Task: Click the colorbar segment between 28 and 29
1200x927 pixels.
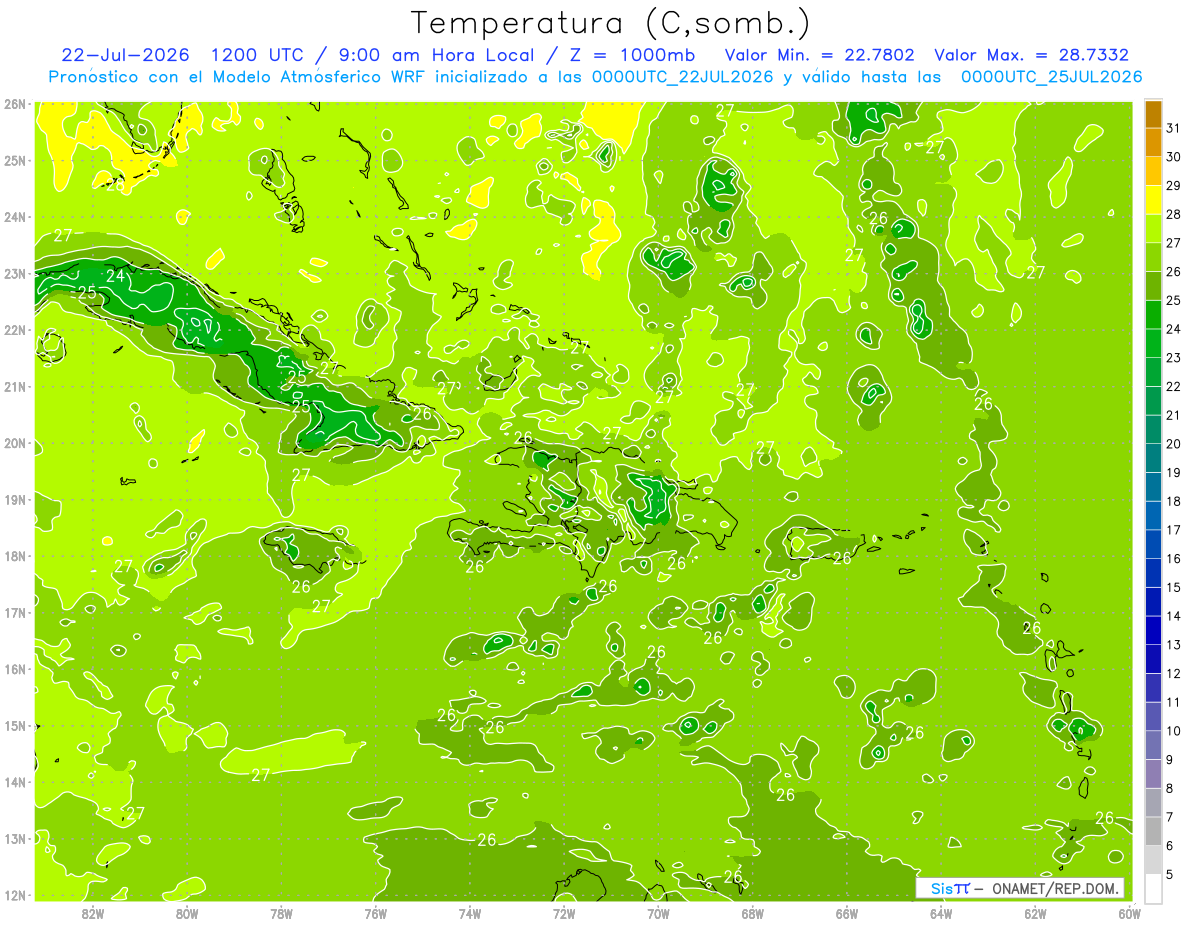Action: (1153, 200)
